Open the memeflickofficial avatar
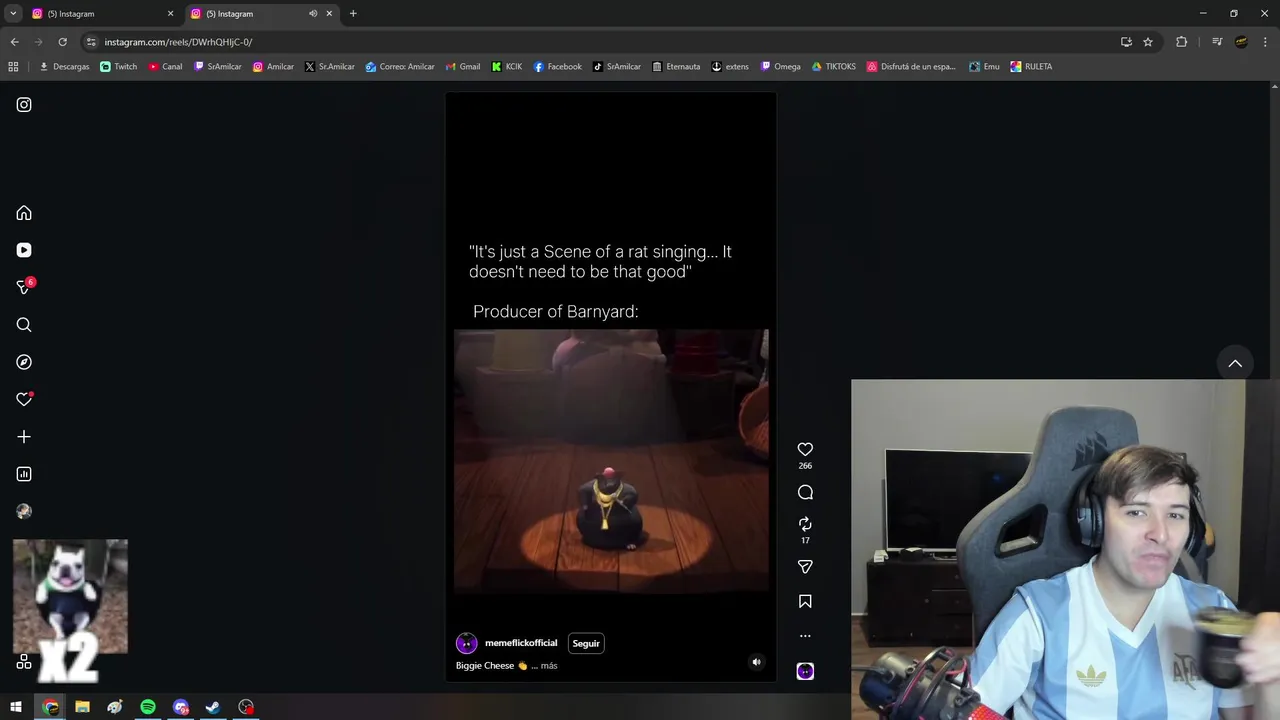This screenshot has width=1280, height=720. 466,644
